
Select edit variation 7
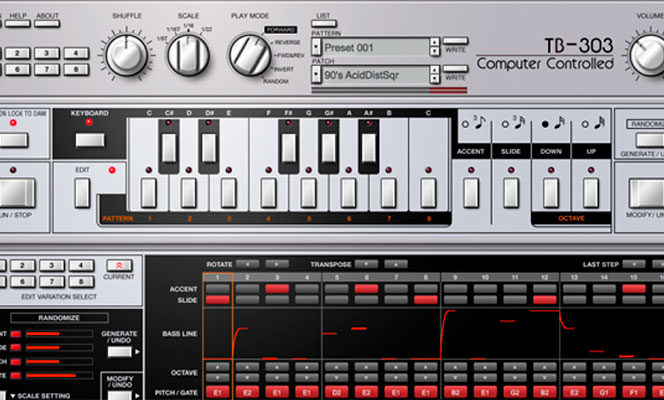[52, 281]
